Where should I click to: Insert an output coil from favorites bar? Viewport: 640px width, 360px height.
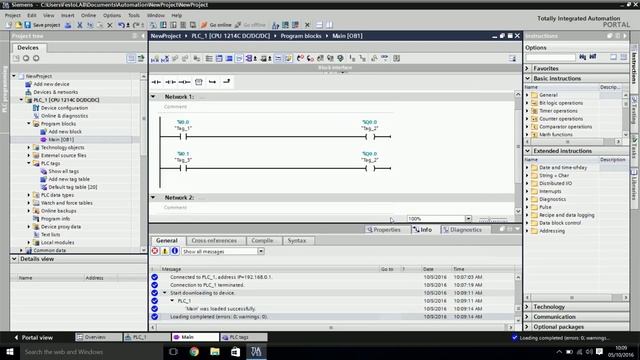[x=184, y=82]
